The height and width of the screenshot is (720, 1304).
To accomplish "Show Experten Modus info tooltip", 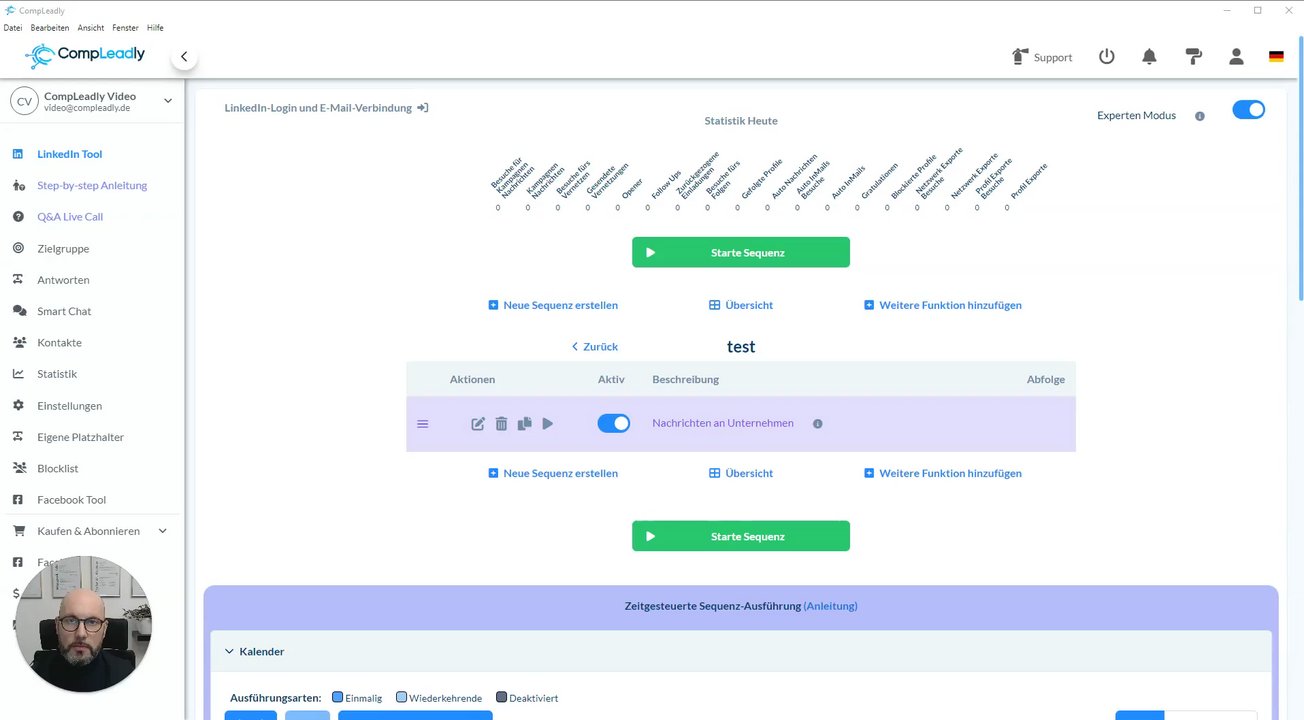I will [1200, 116].
